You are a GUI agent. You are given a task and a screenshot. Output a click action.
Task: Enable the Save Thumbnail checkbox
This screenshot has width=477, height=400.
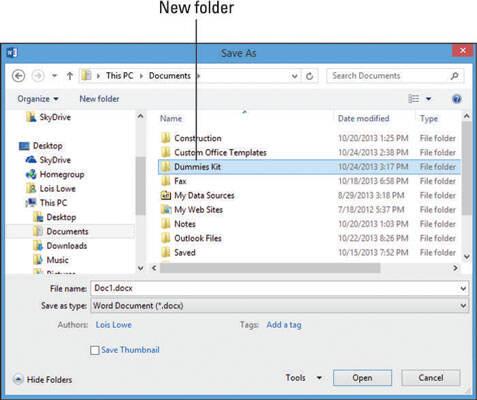95,350
